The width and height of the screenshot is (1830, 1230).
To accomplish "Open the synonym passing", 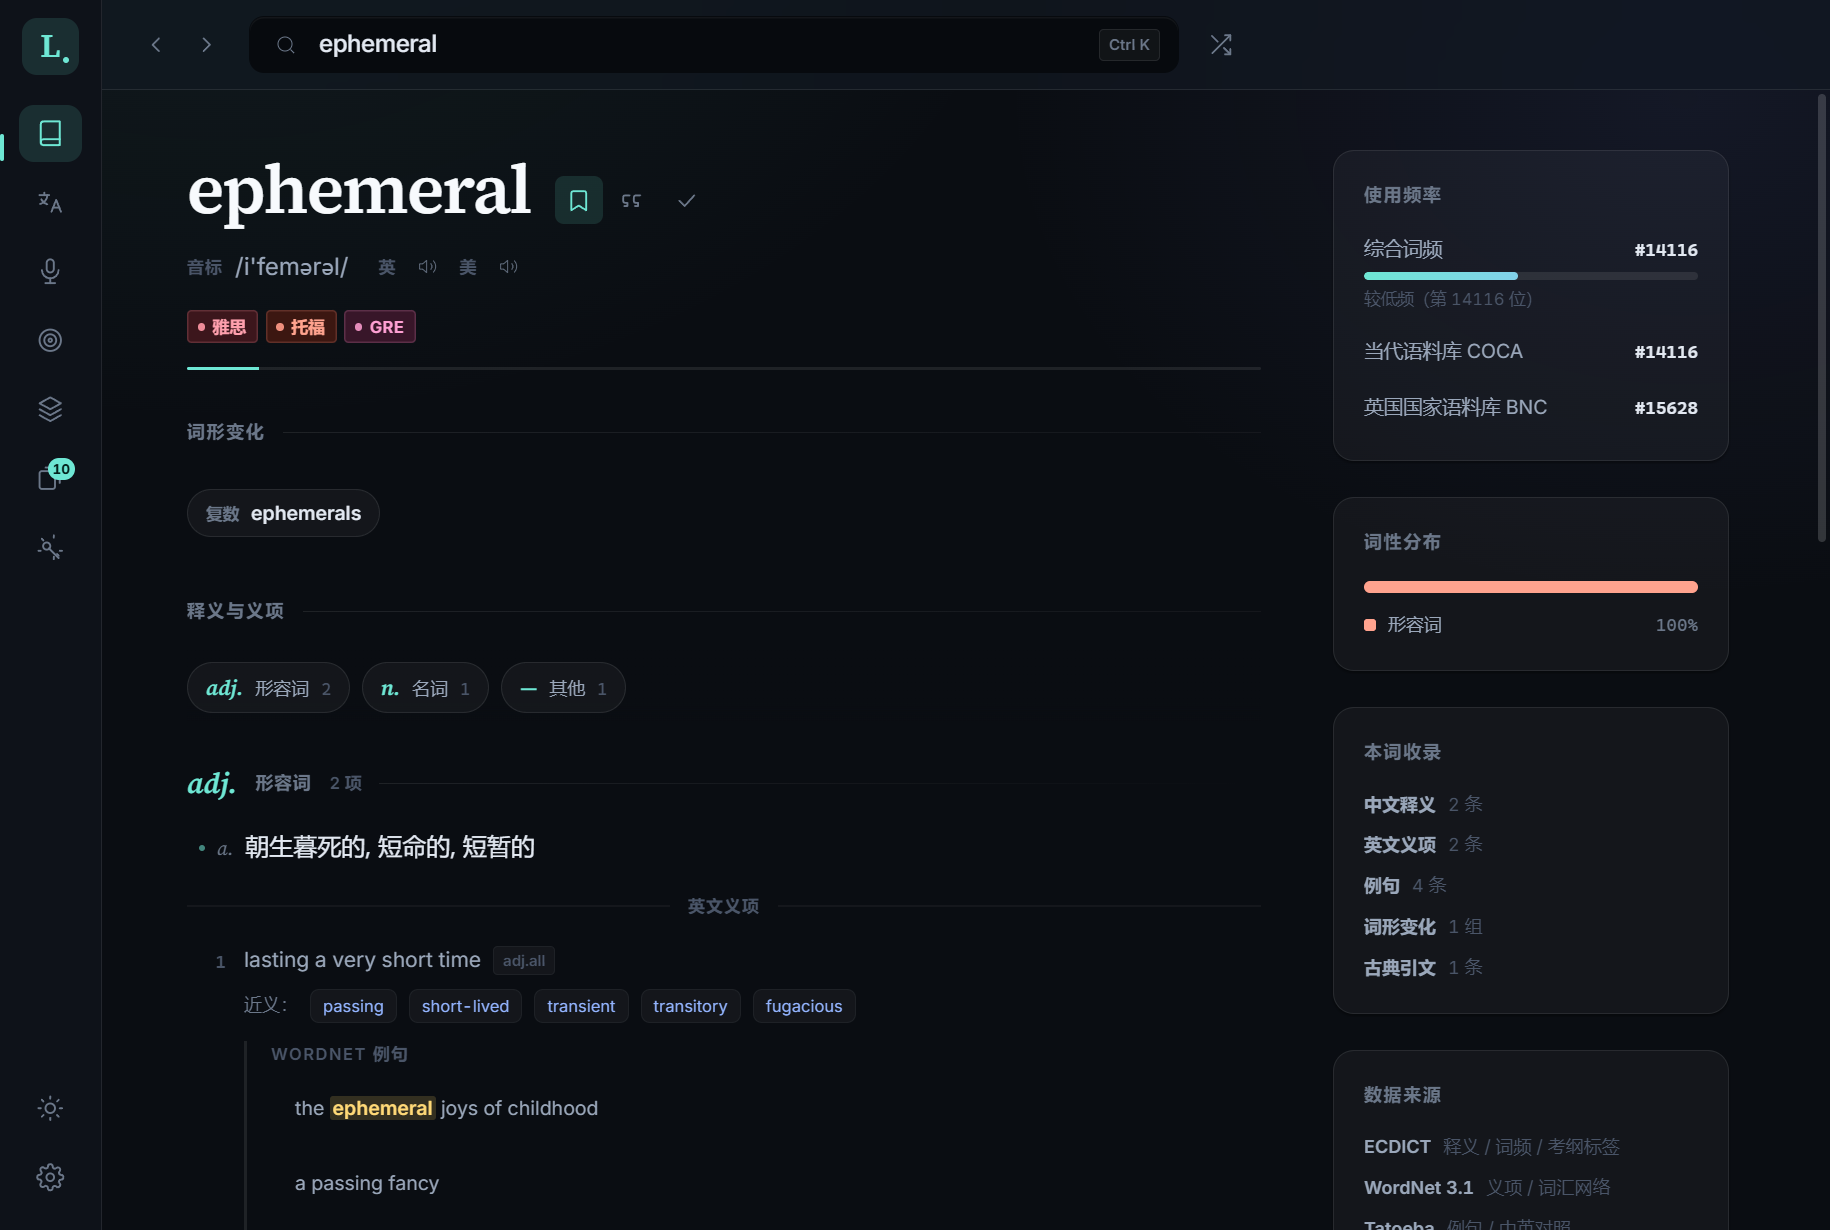I will (x=353, y=1006).
